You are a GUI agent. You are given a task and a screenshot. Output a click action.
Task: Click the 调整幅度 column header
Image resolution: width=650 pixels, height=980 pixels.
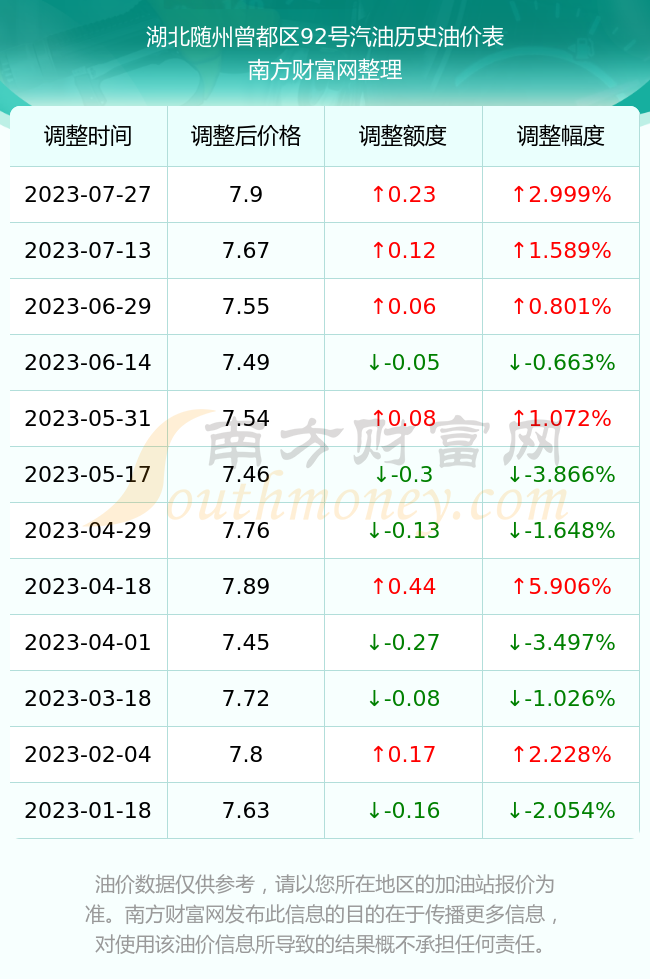coord(561,136)
